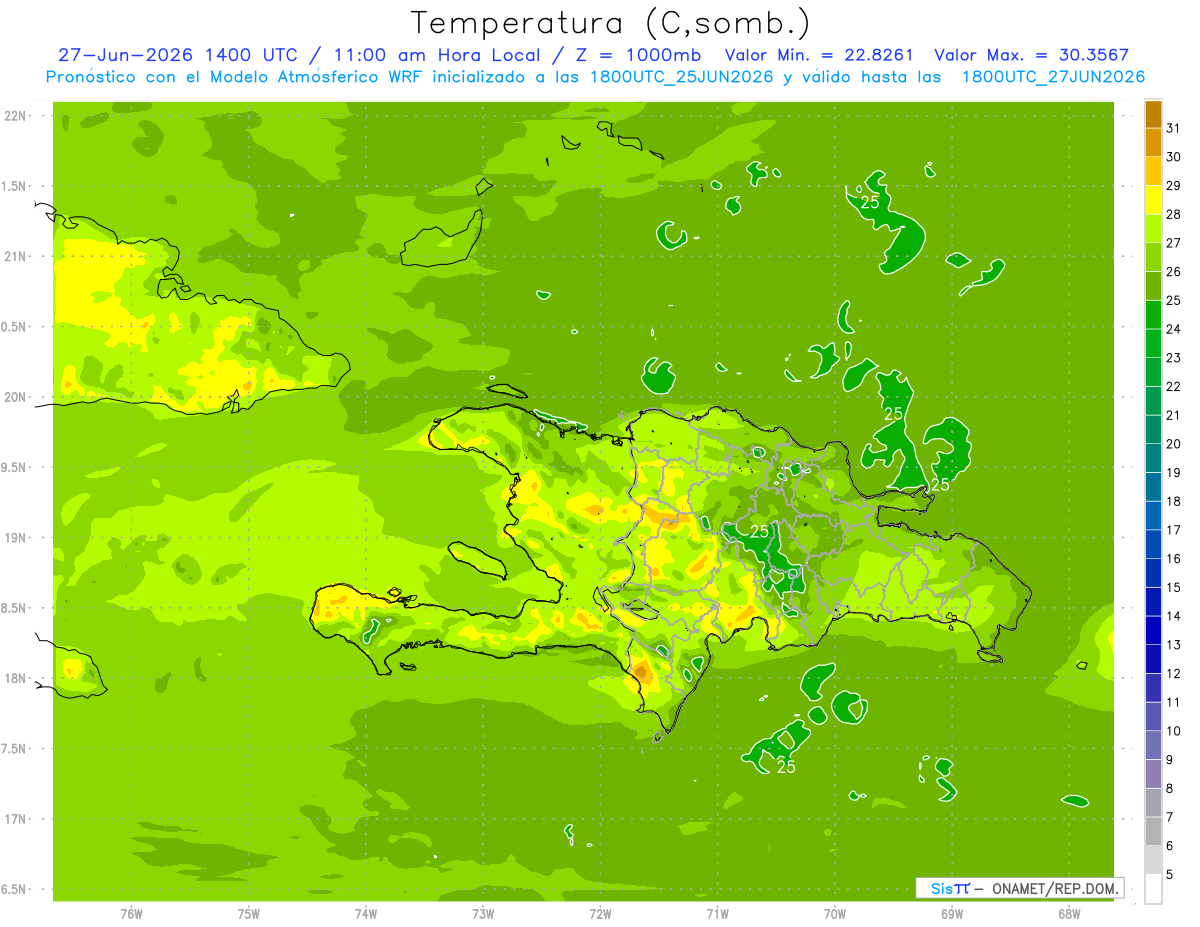Click the "30" color scale label
Image resolution: width=1200 pixels, height=927 pixels.
(1174, 156)
